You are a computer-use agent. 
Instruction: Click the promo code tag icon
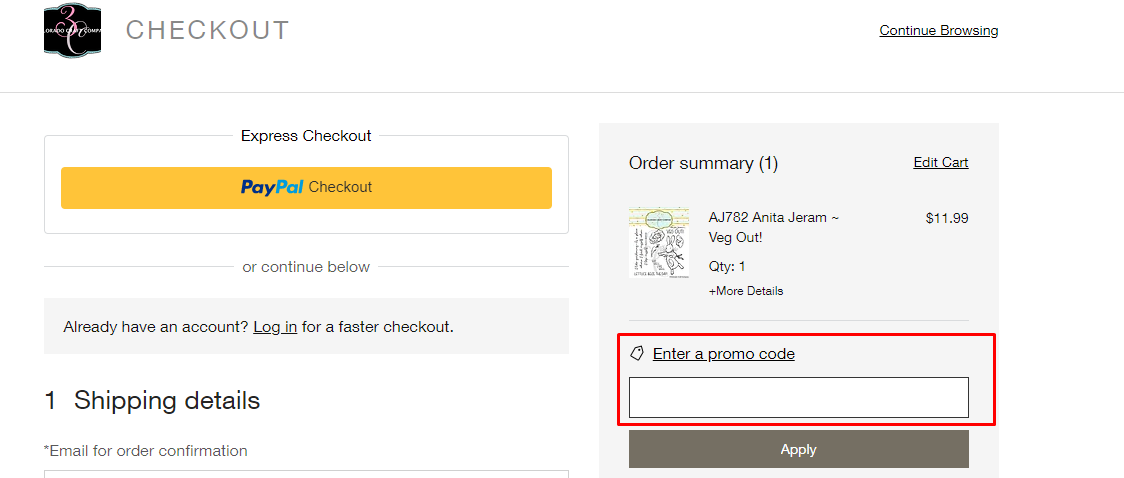(637, 353)
